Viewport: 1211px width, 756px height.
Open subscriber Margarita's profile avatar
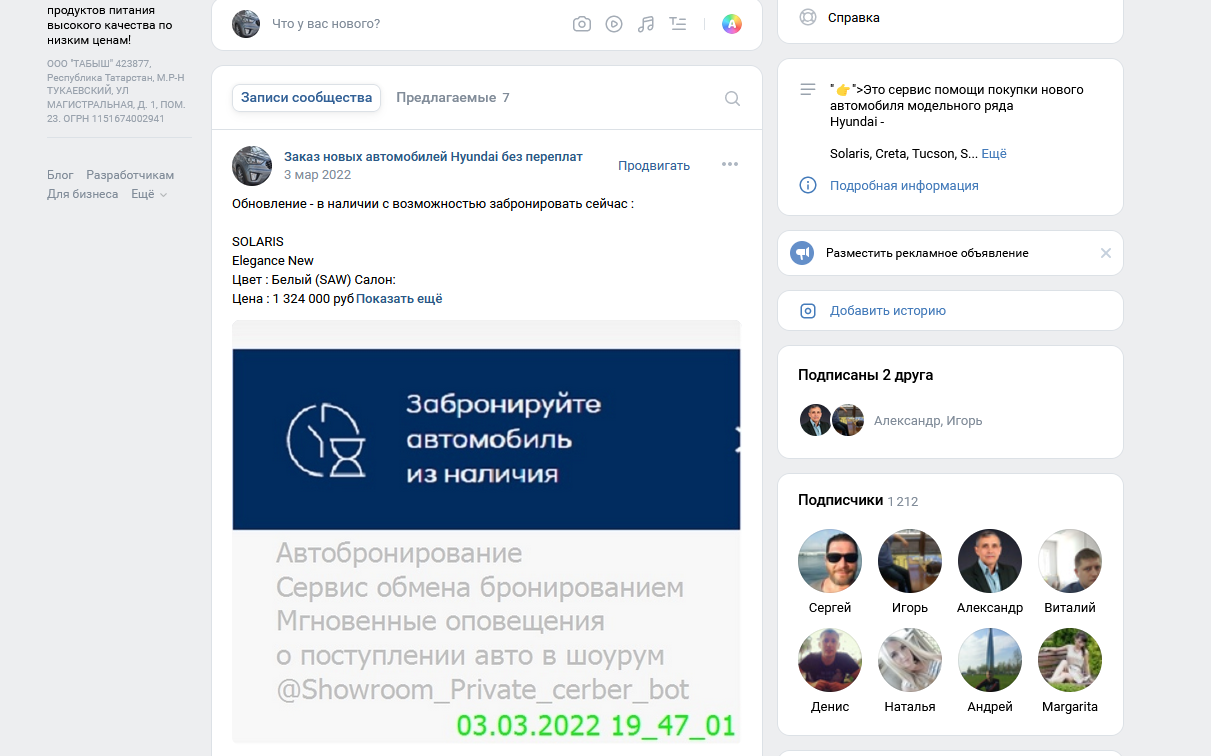[1070, 660]
